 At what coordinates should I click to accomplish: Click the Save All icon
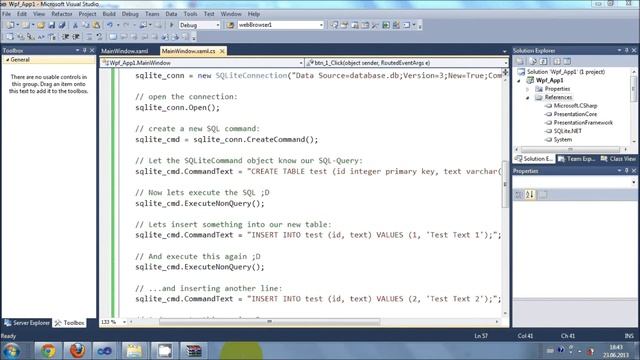[62, 25]
